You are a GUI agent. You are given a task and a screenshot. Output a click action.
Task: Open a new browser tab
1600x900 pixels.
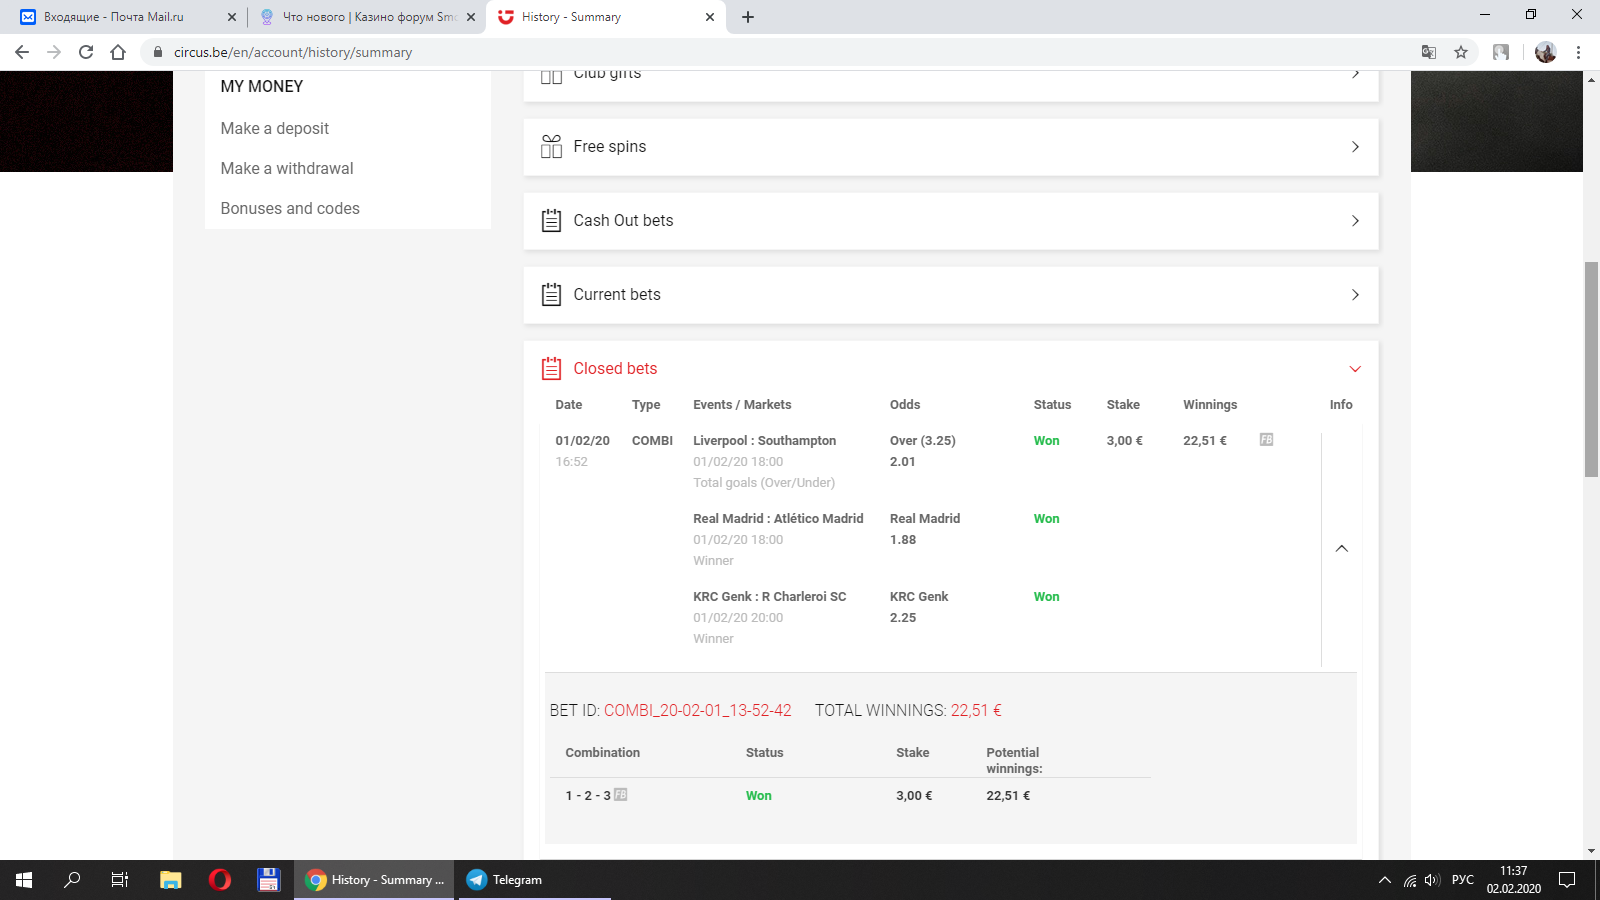pyautogui.click(x=748, y=17)
